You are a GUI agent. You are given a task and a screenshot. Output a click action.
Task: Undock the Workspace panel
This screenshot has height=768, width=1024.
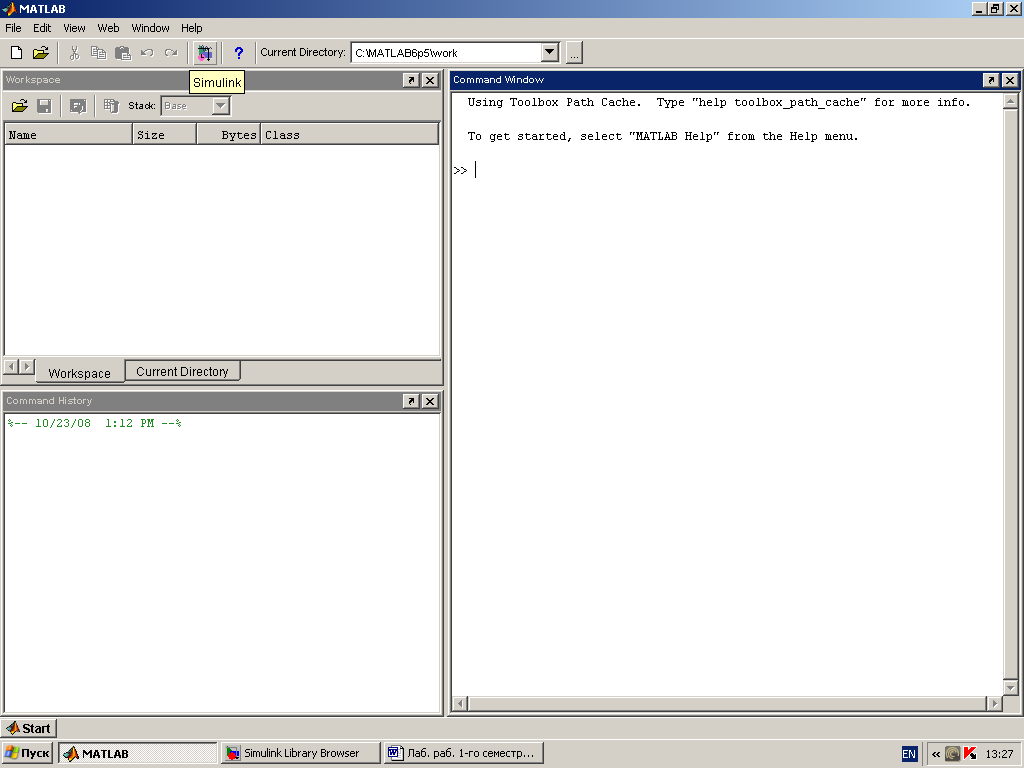pyautogui.click(x=411, y=80)
